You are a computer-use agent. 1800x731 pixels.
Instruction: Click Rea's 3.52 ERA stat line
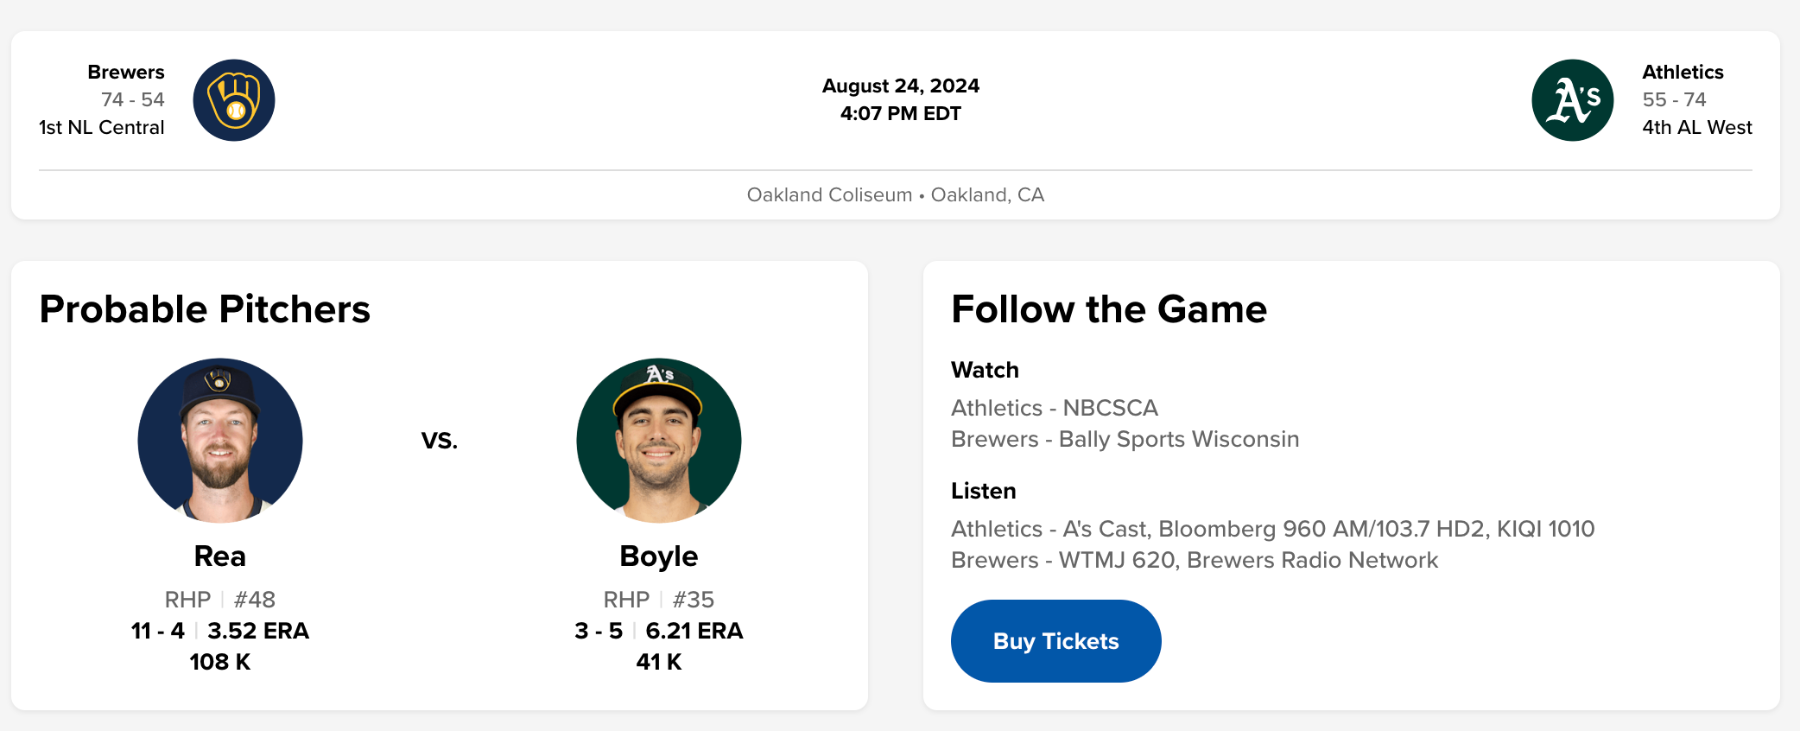258,631
